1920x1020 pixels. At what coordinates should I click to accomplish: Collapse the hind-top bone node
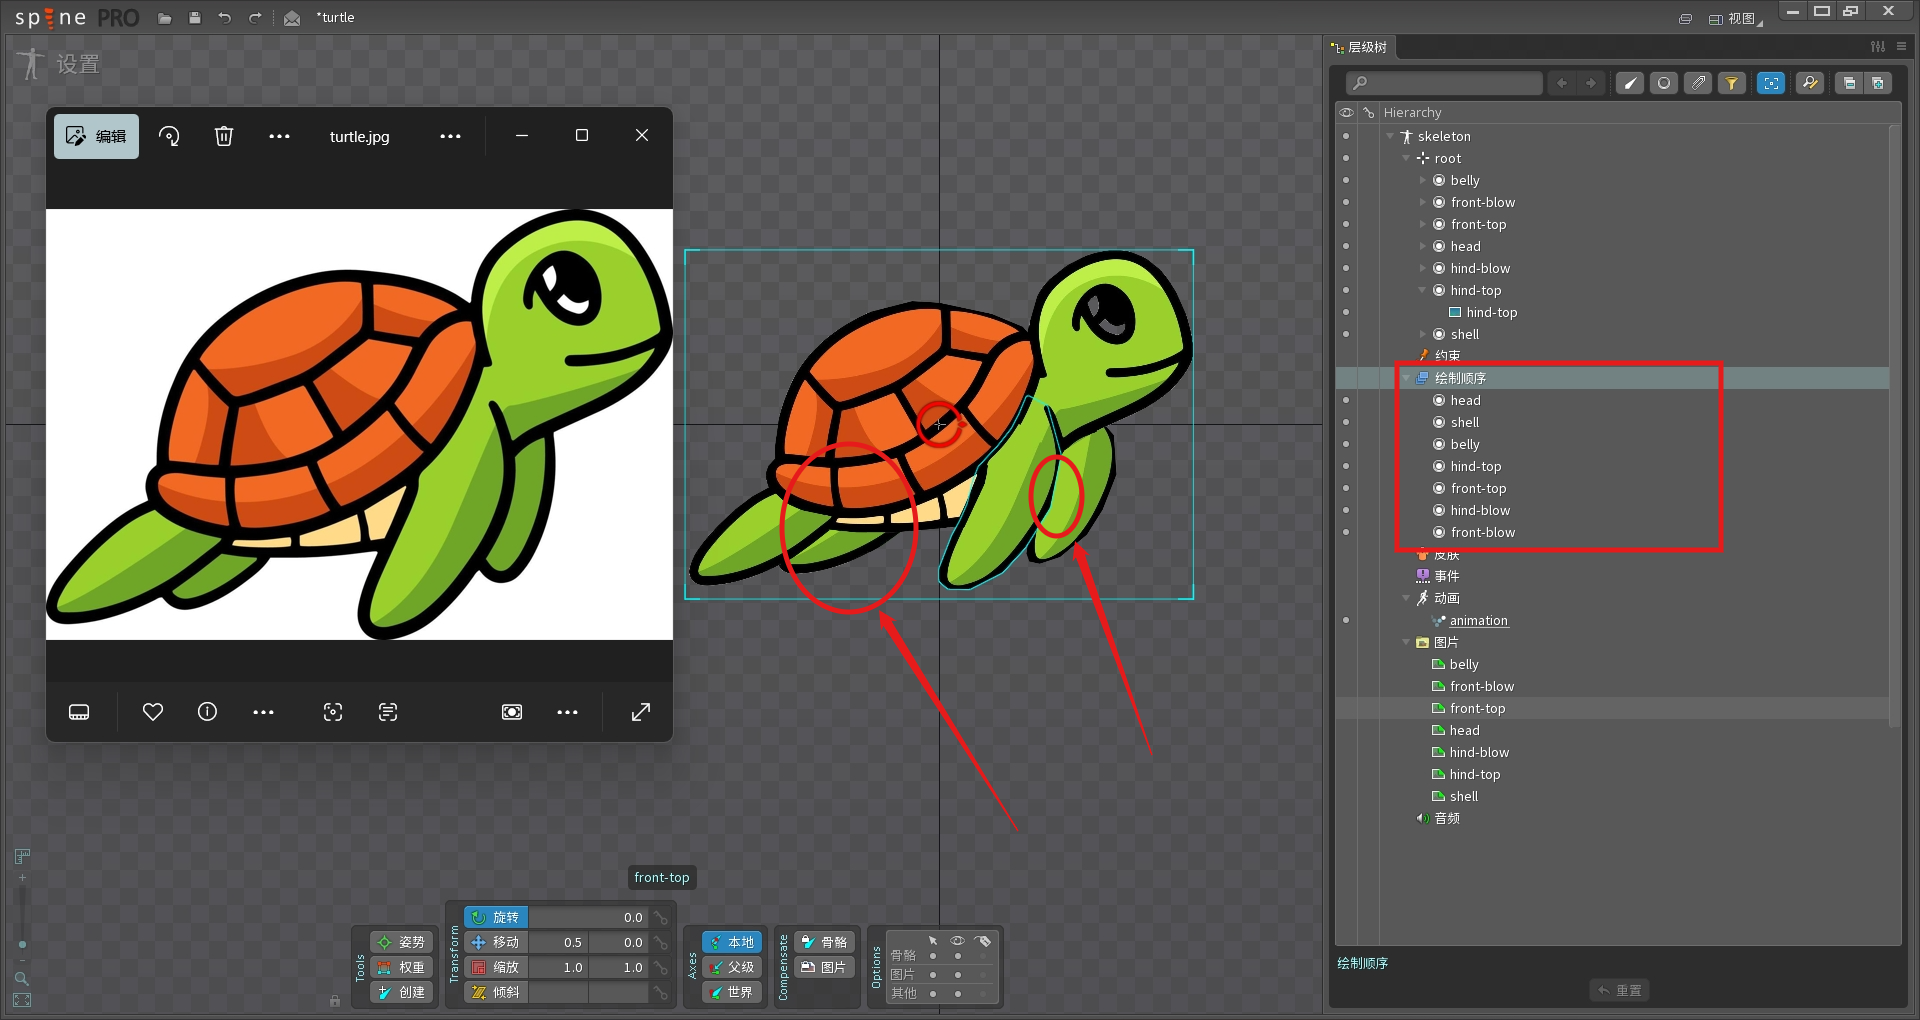(1423, 290)
